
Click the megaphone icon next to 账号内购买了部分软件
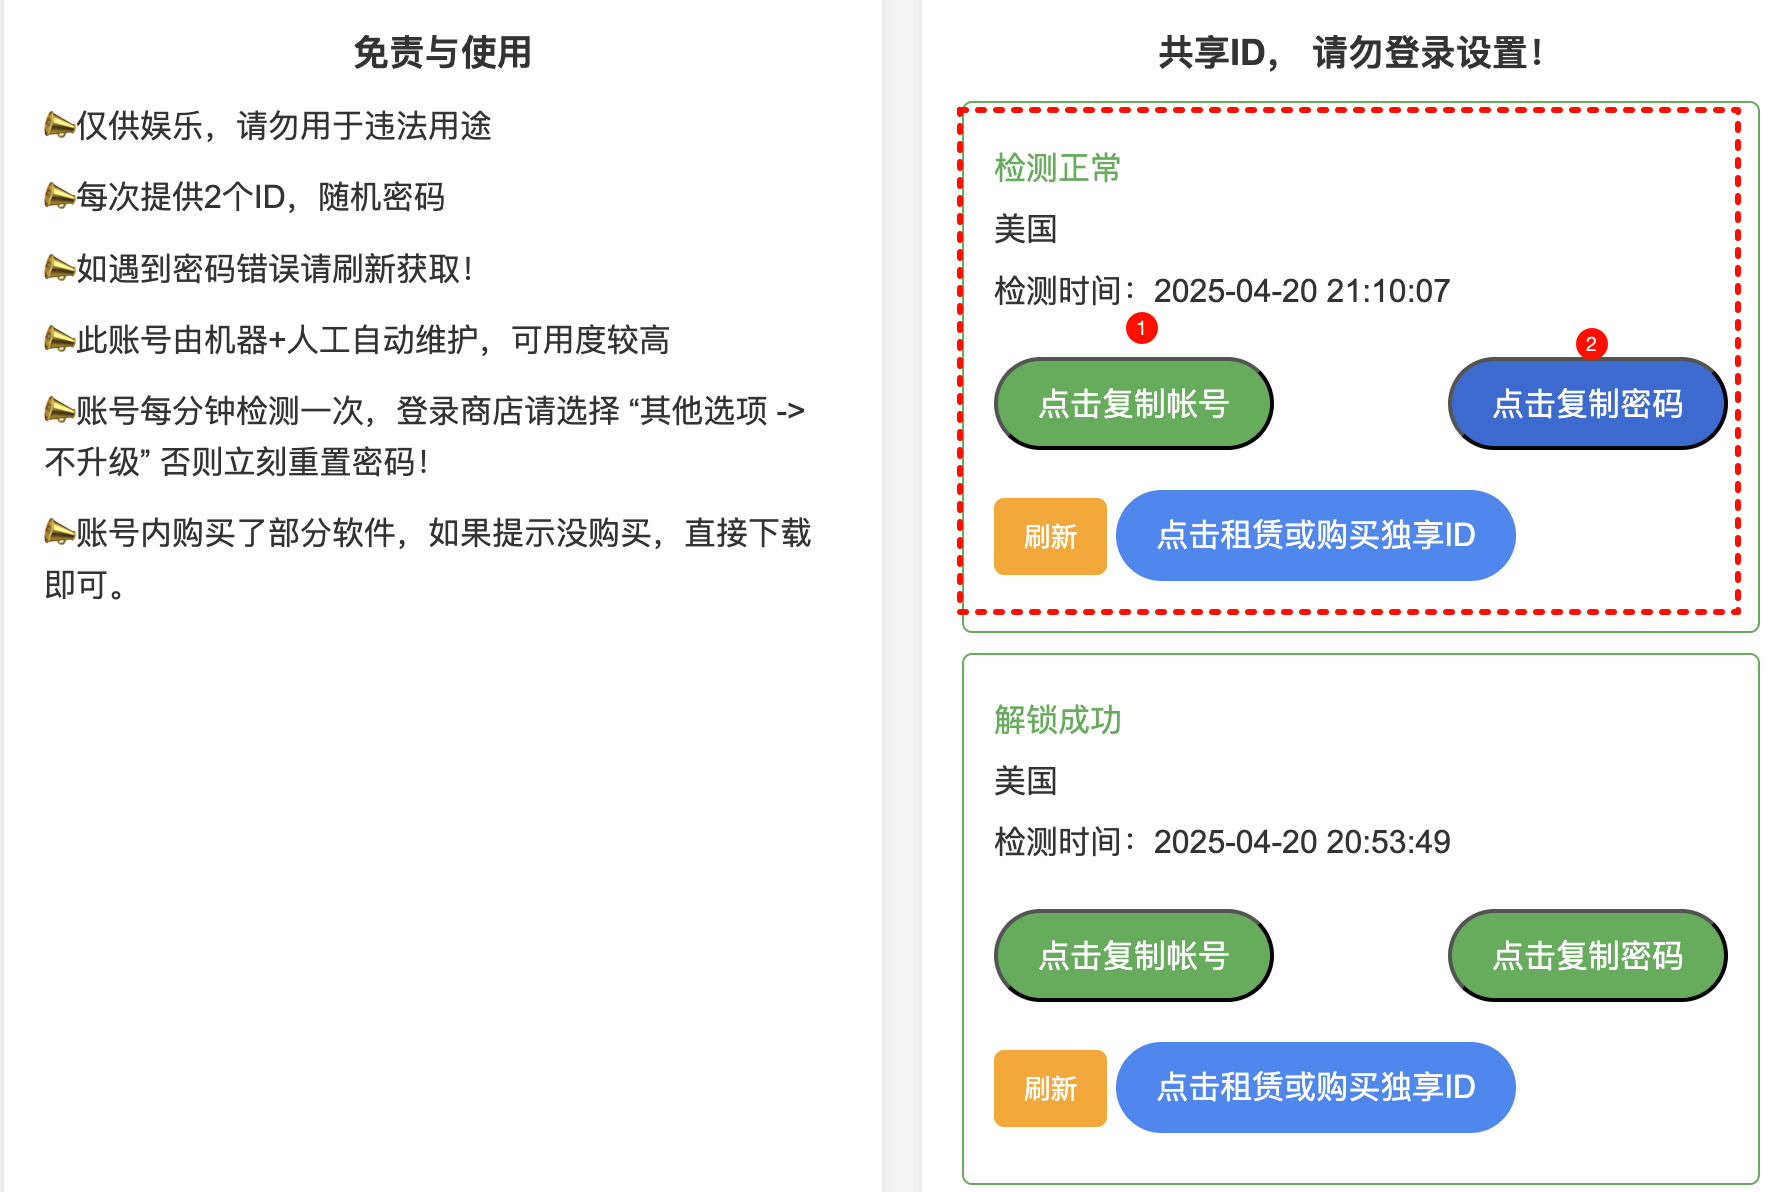(x=57, y=533)
